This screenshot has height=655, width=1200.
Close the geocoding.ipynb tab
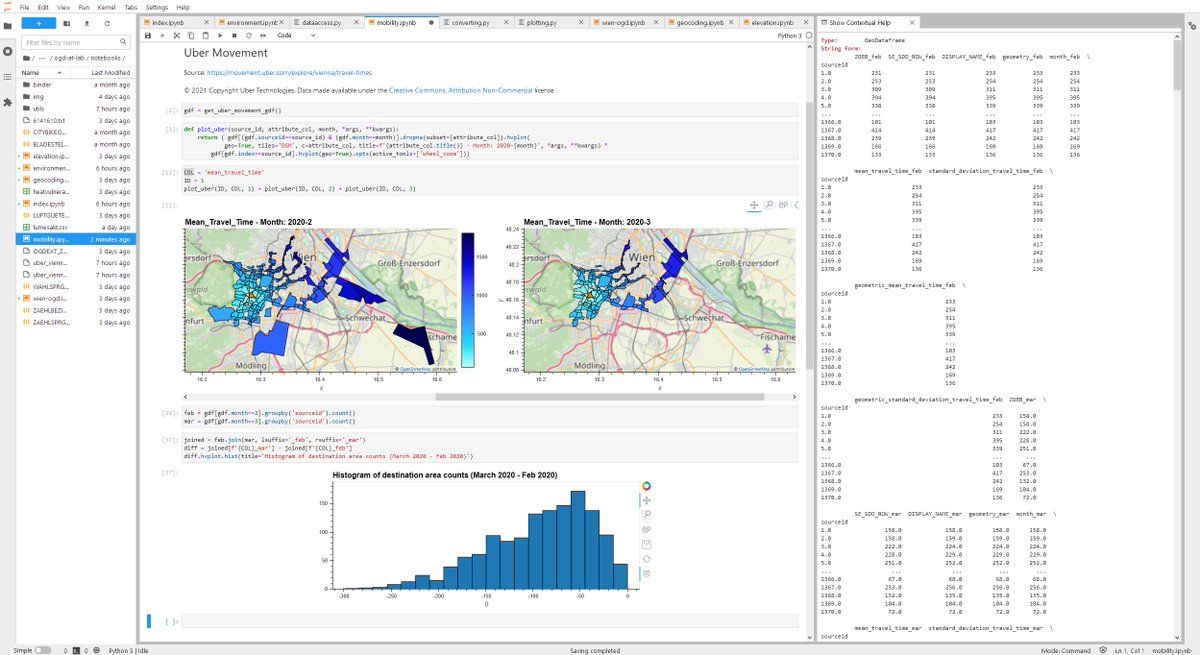(730, 22)
